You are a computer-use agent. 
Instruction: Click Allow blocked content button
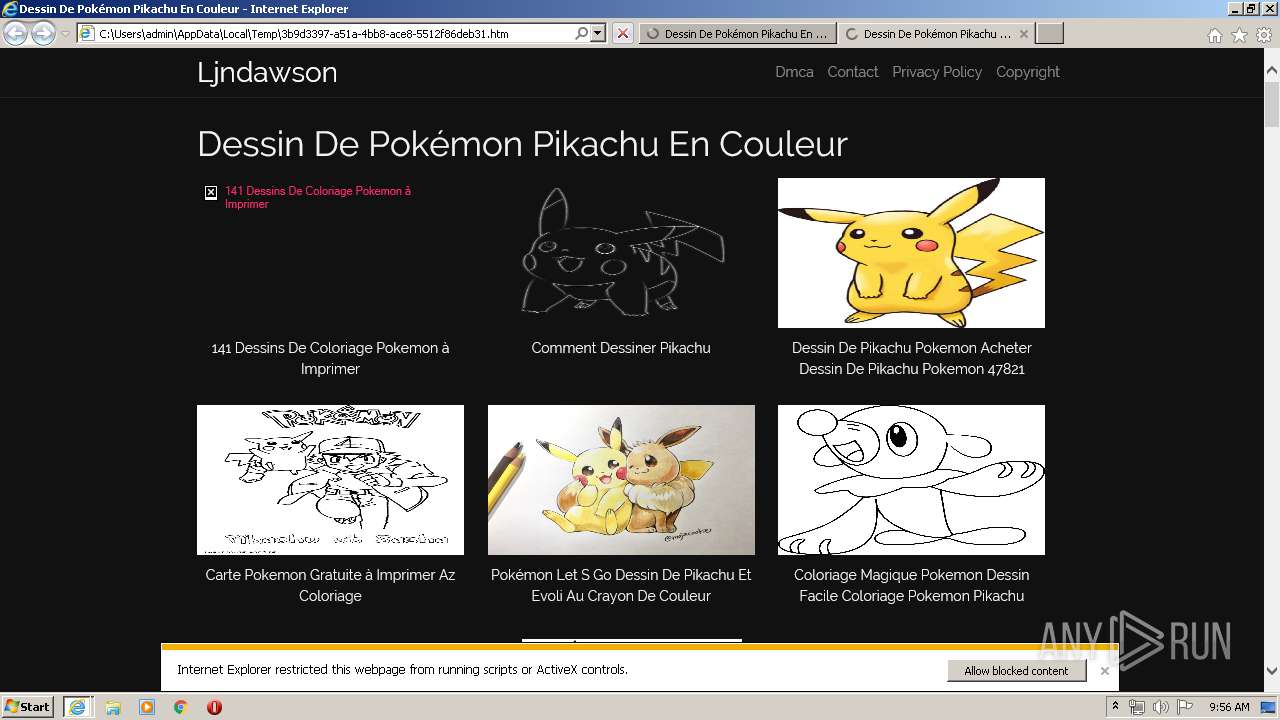pyautogui.click(x=1016, y=671)
